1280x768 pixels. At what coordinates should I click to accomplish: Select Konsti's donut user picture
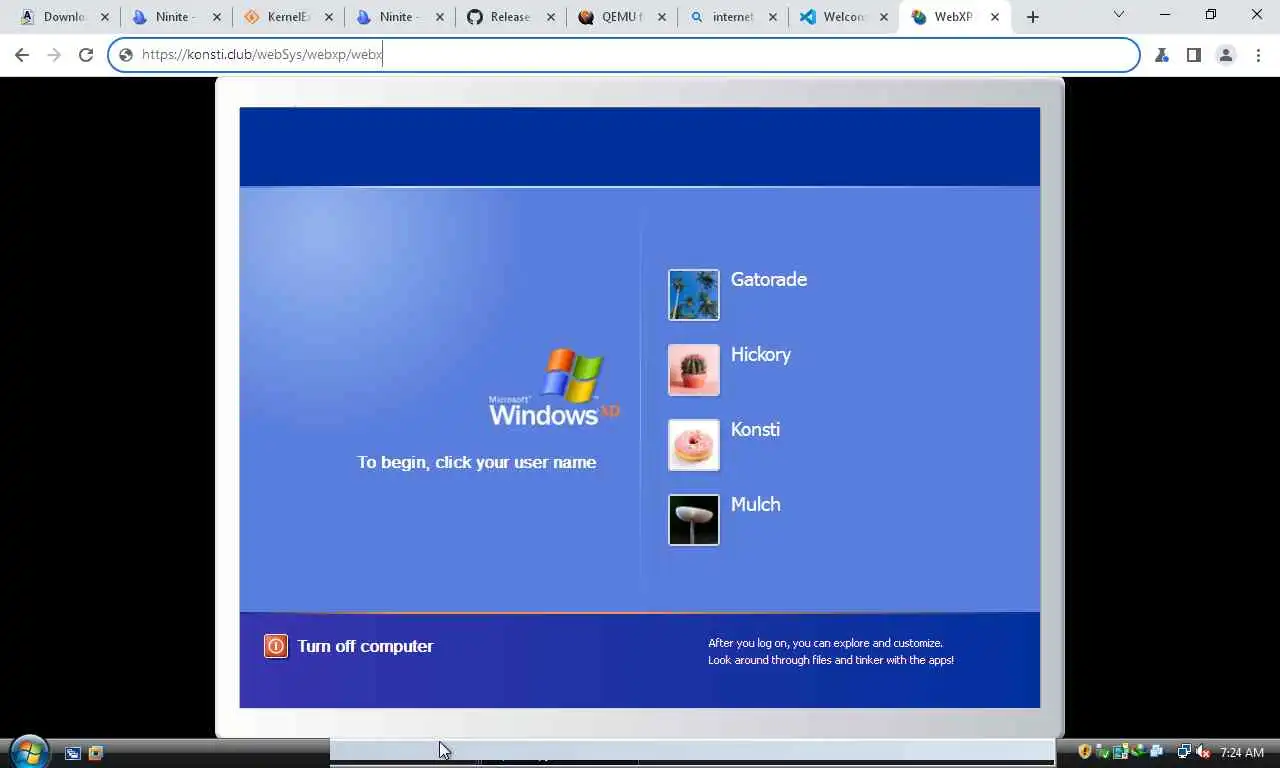coord(694,445)
